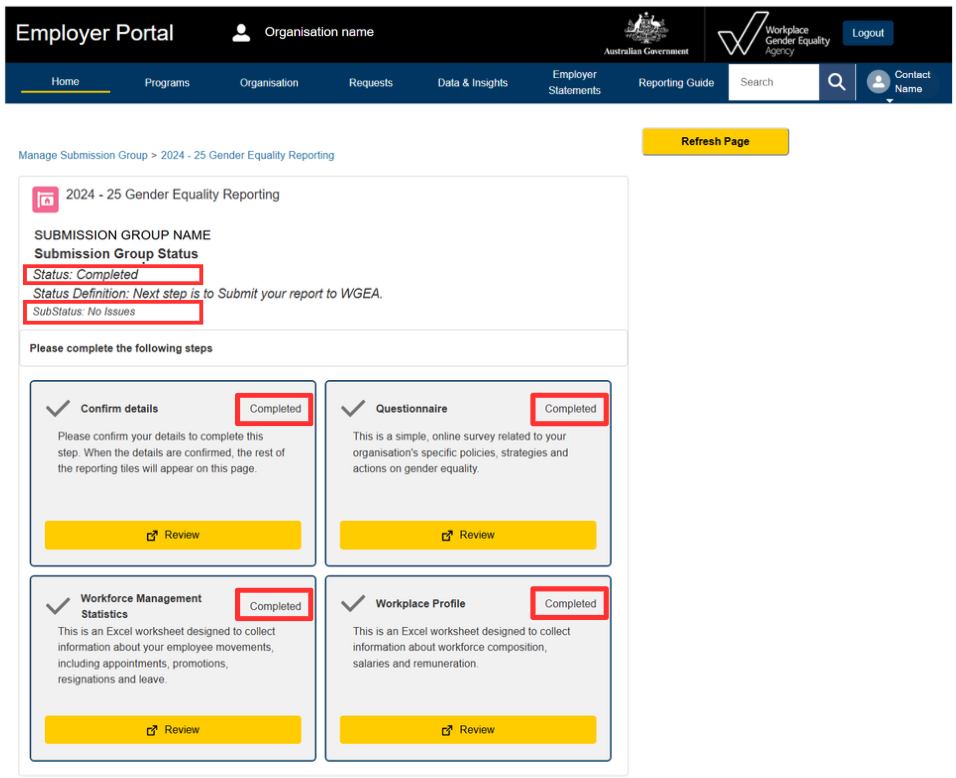The height and width of the screenshot is (778, 956).
Task: Review the Workforce Management Statistics step
Action: [x=172, y=730]
